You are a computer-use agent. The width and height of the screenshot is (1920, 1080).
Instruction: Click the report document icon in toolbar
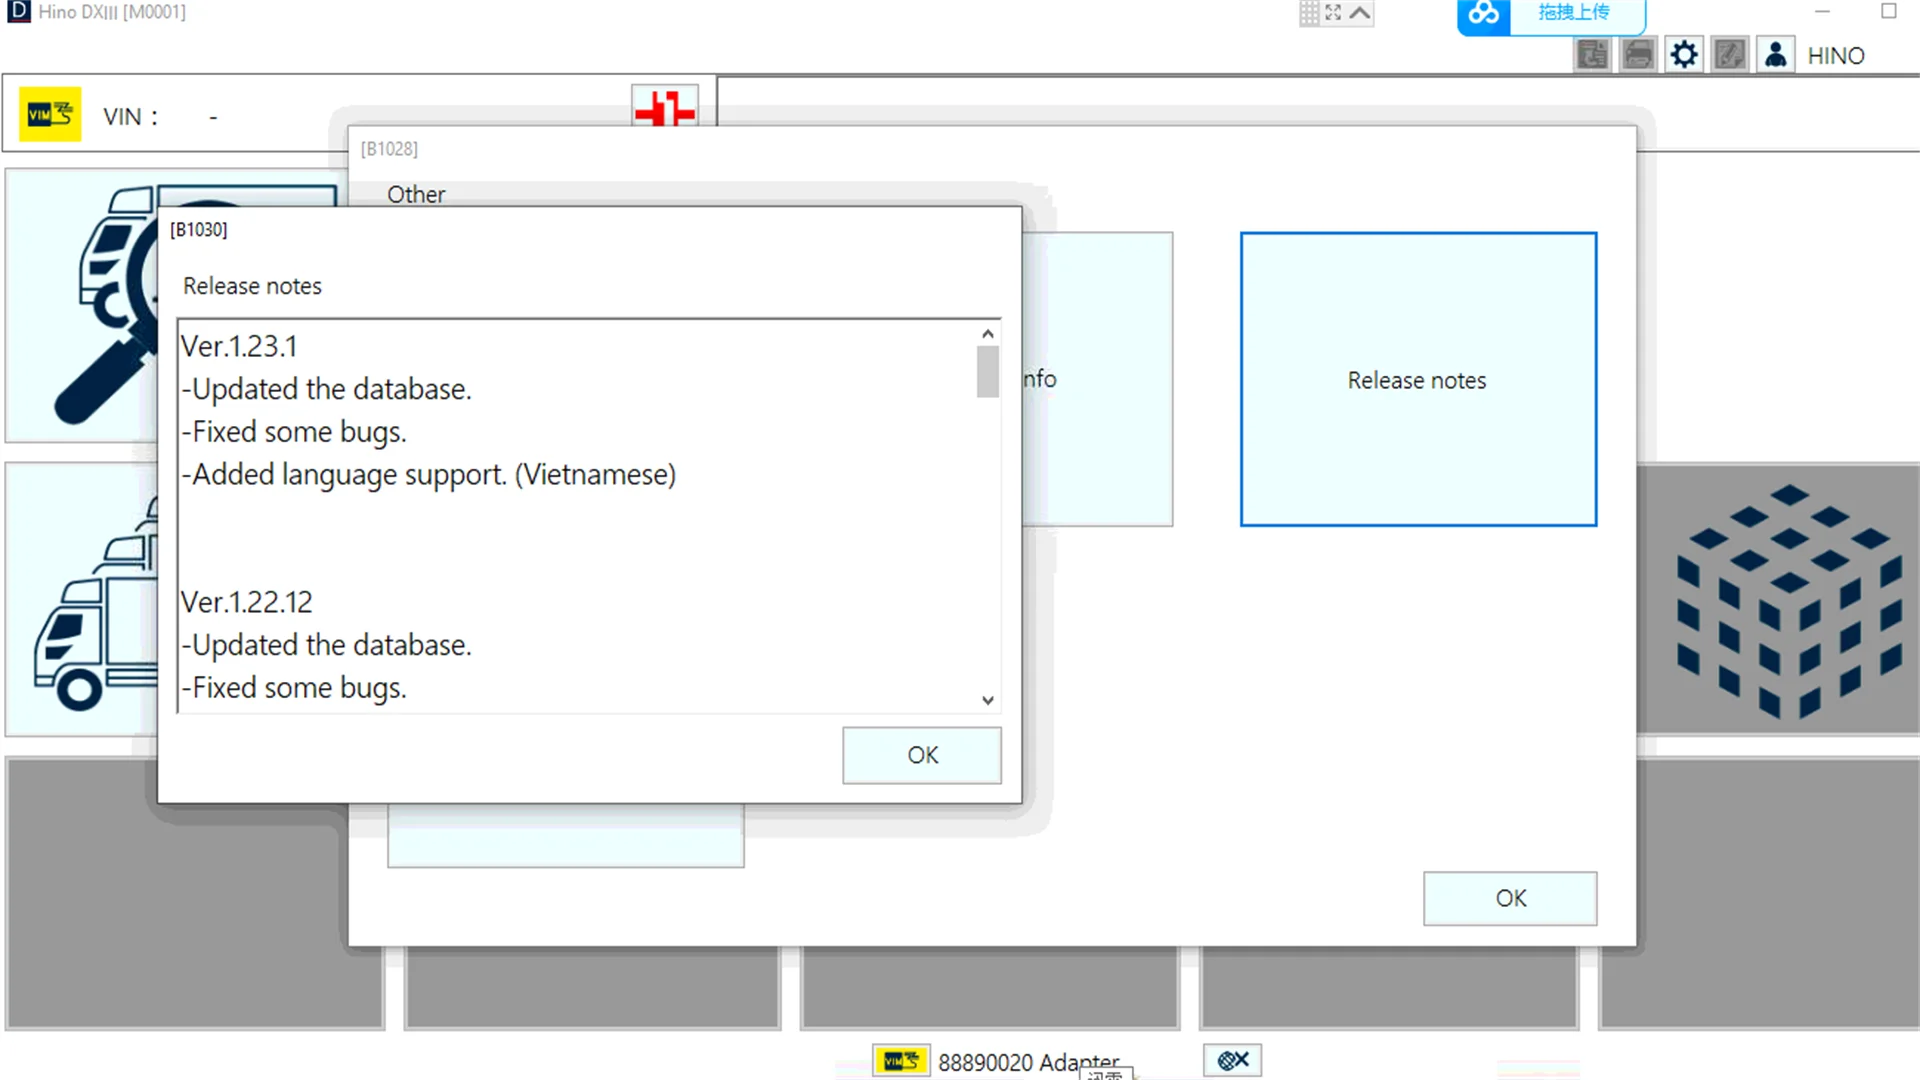point(1592,55)
